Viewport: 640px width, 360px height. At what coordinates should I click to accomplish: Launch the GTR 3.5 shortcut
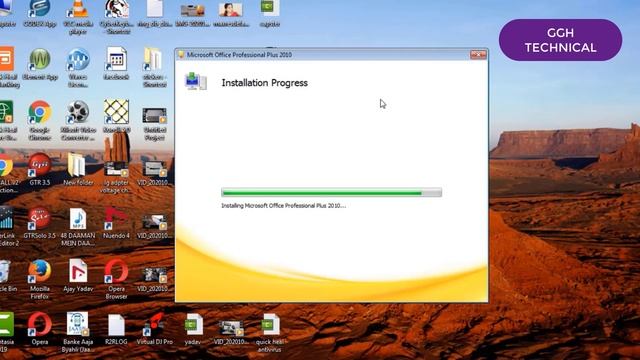click(40, 164)
